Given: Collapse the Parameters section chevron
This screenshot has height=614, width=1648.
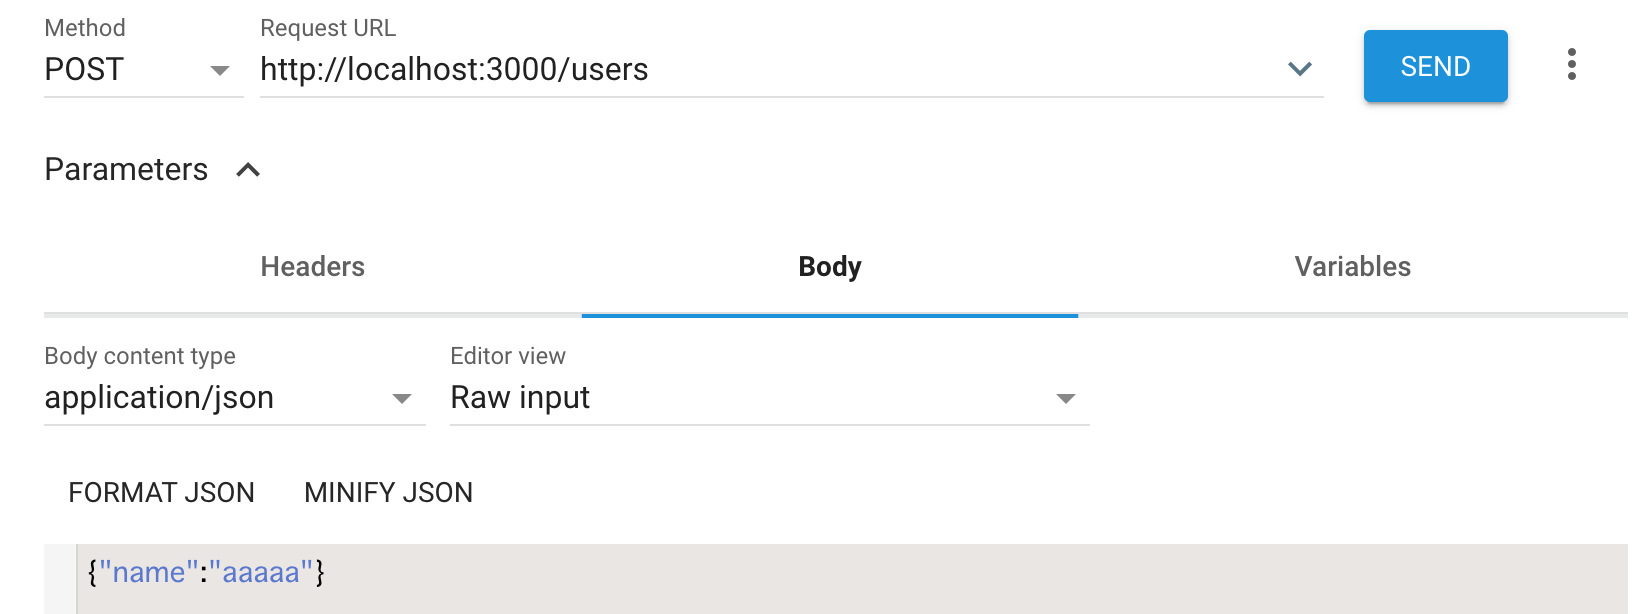Looking at the screenshot, I should tap(248, 170).
